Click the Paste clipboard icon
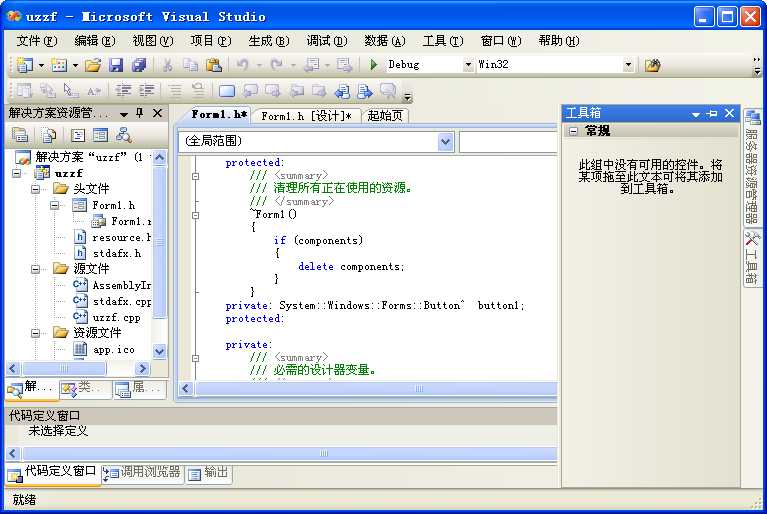The width and height of the screenshot is (767, 514). (214, 65)
